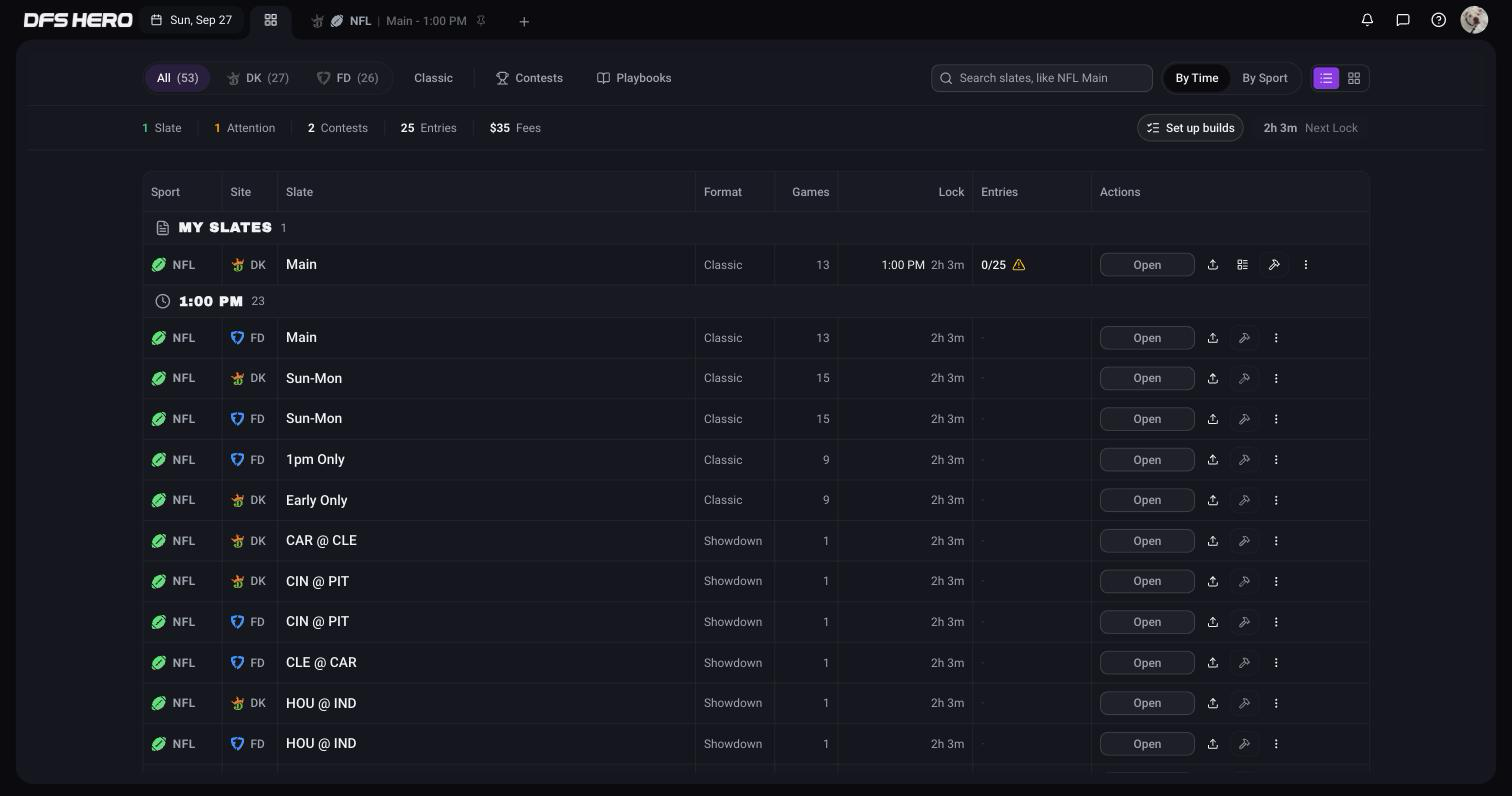This screenshot has width=1512, height=796.
Task: Filter slates to FD (26)
Action: coord(347,78)
